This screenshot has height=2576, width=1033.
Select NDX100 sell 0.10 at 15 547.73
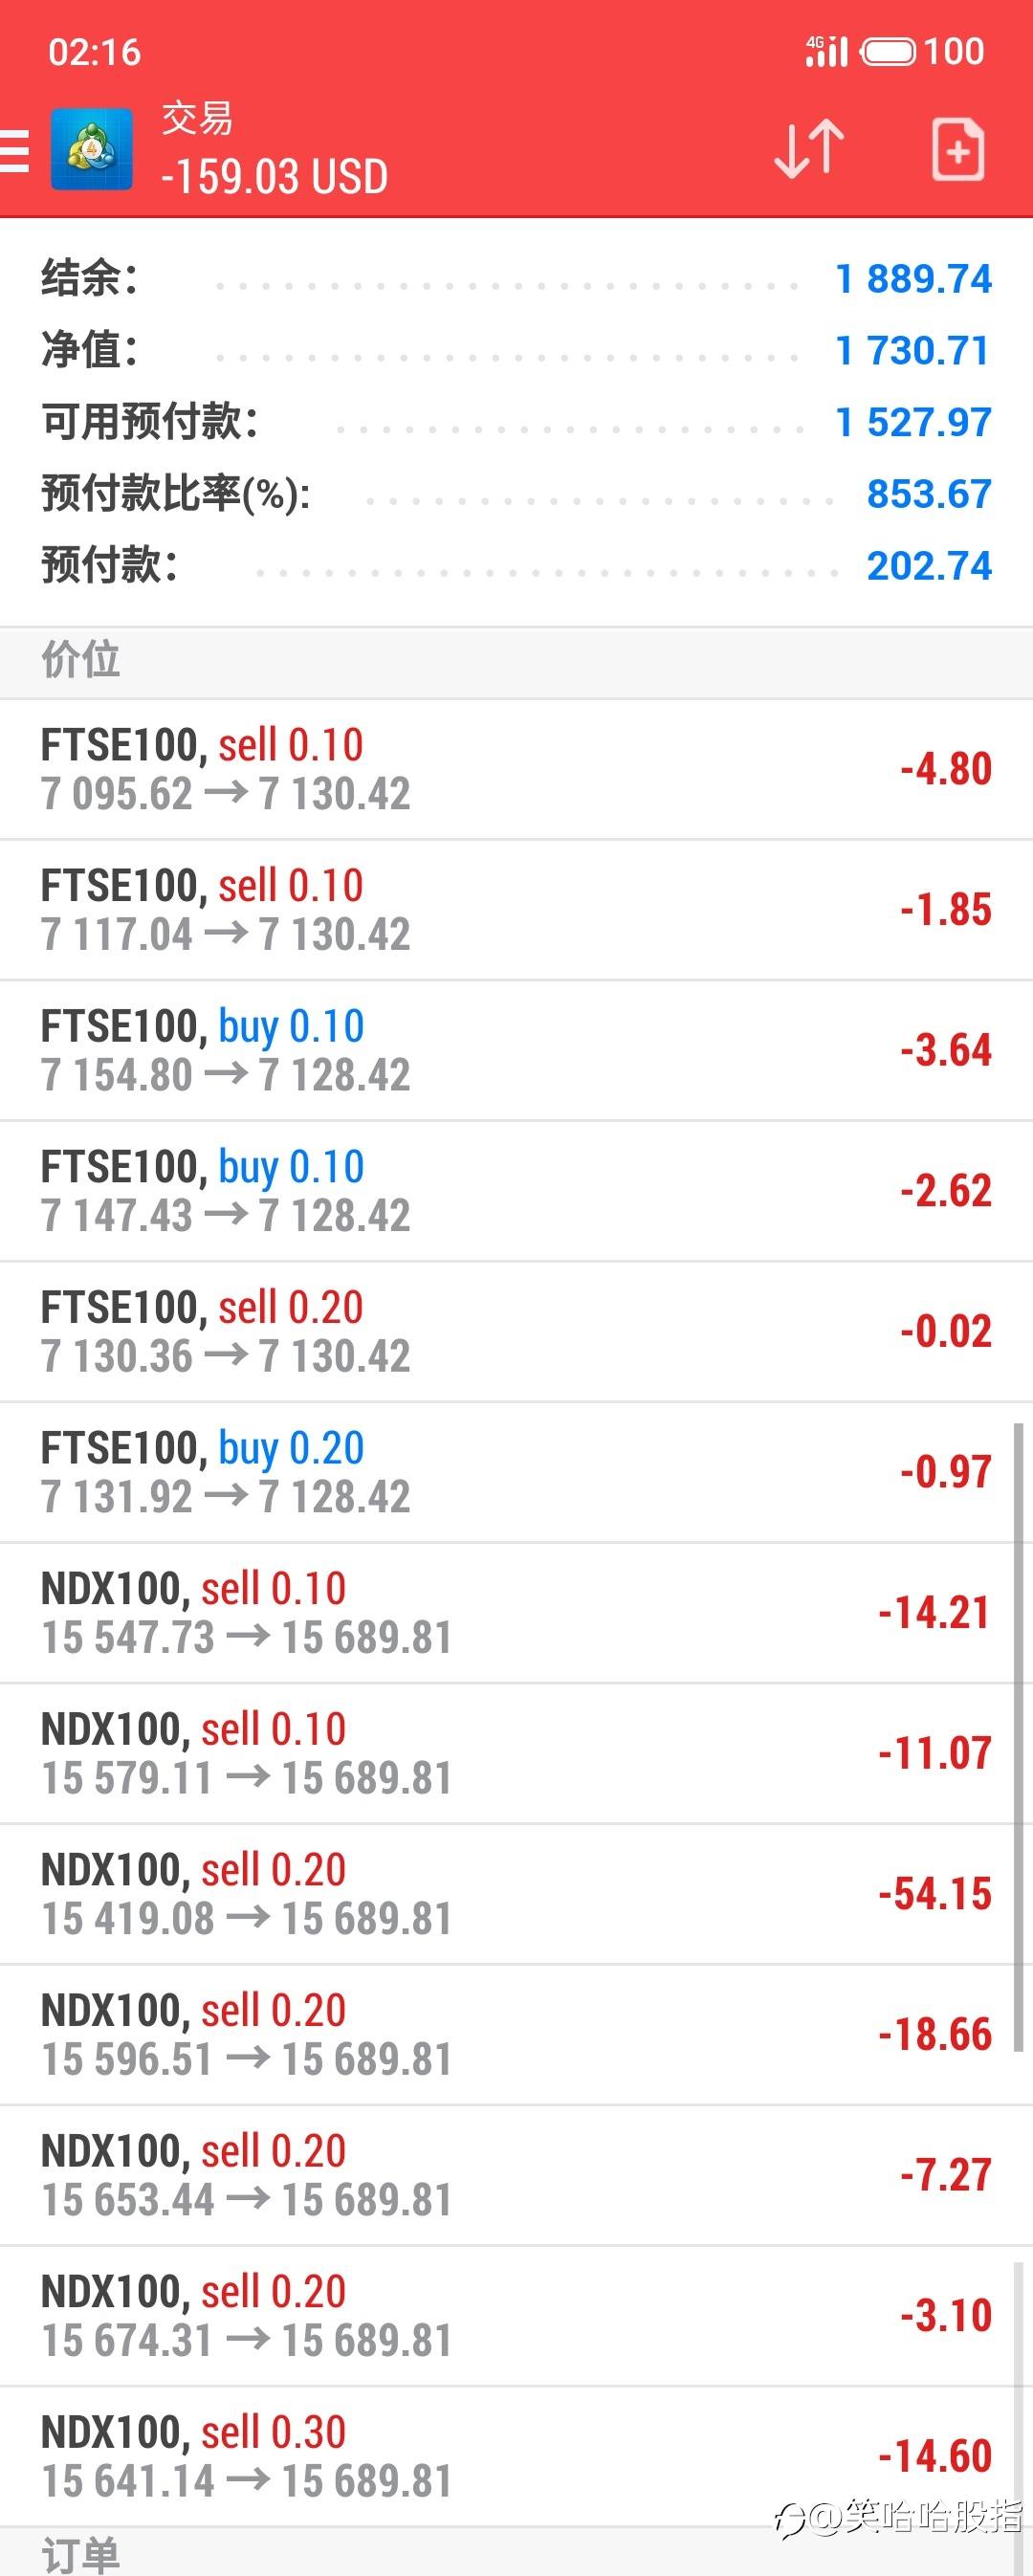(516, 1613)
